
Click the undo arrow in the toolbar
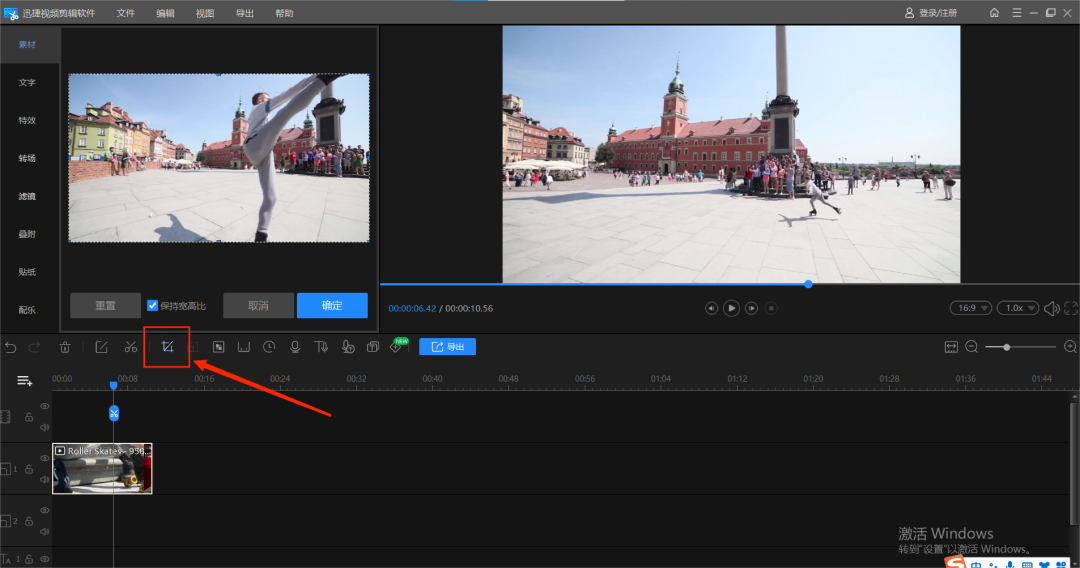click(x=11, y=347)
